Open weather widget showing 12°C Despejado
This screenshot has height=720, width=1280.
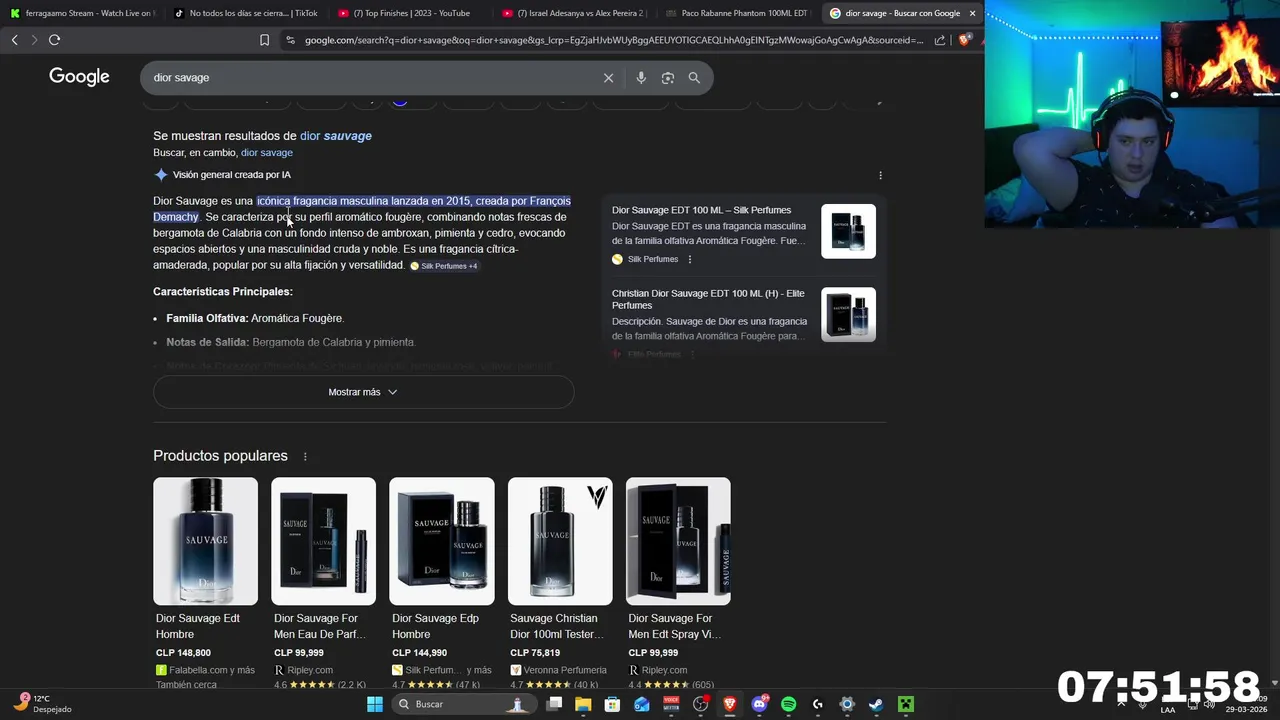pos(42,704)
